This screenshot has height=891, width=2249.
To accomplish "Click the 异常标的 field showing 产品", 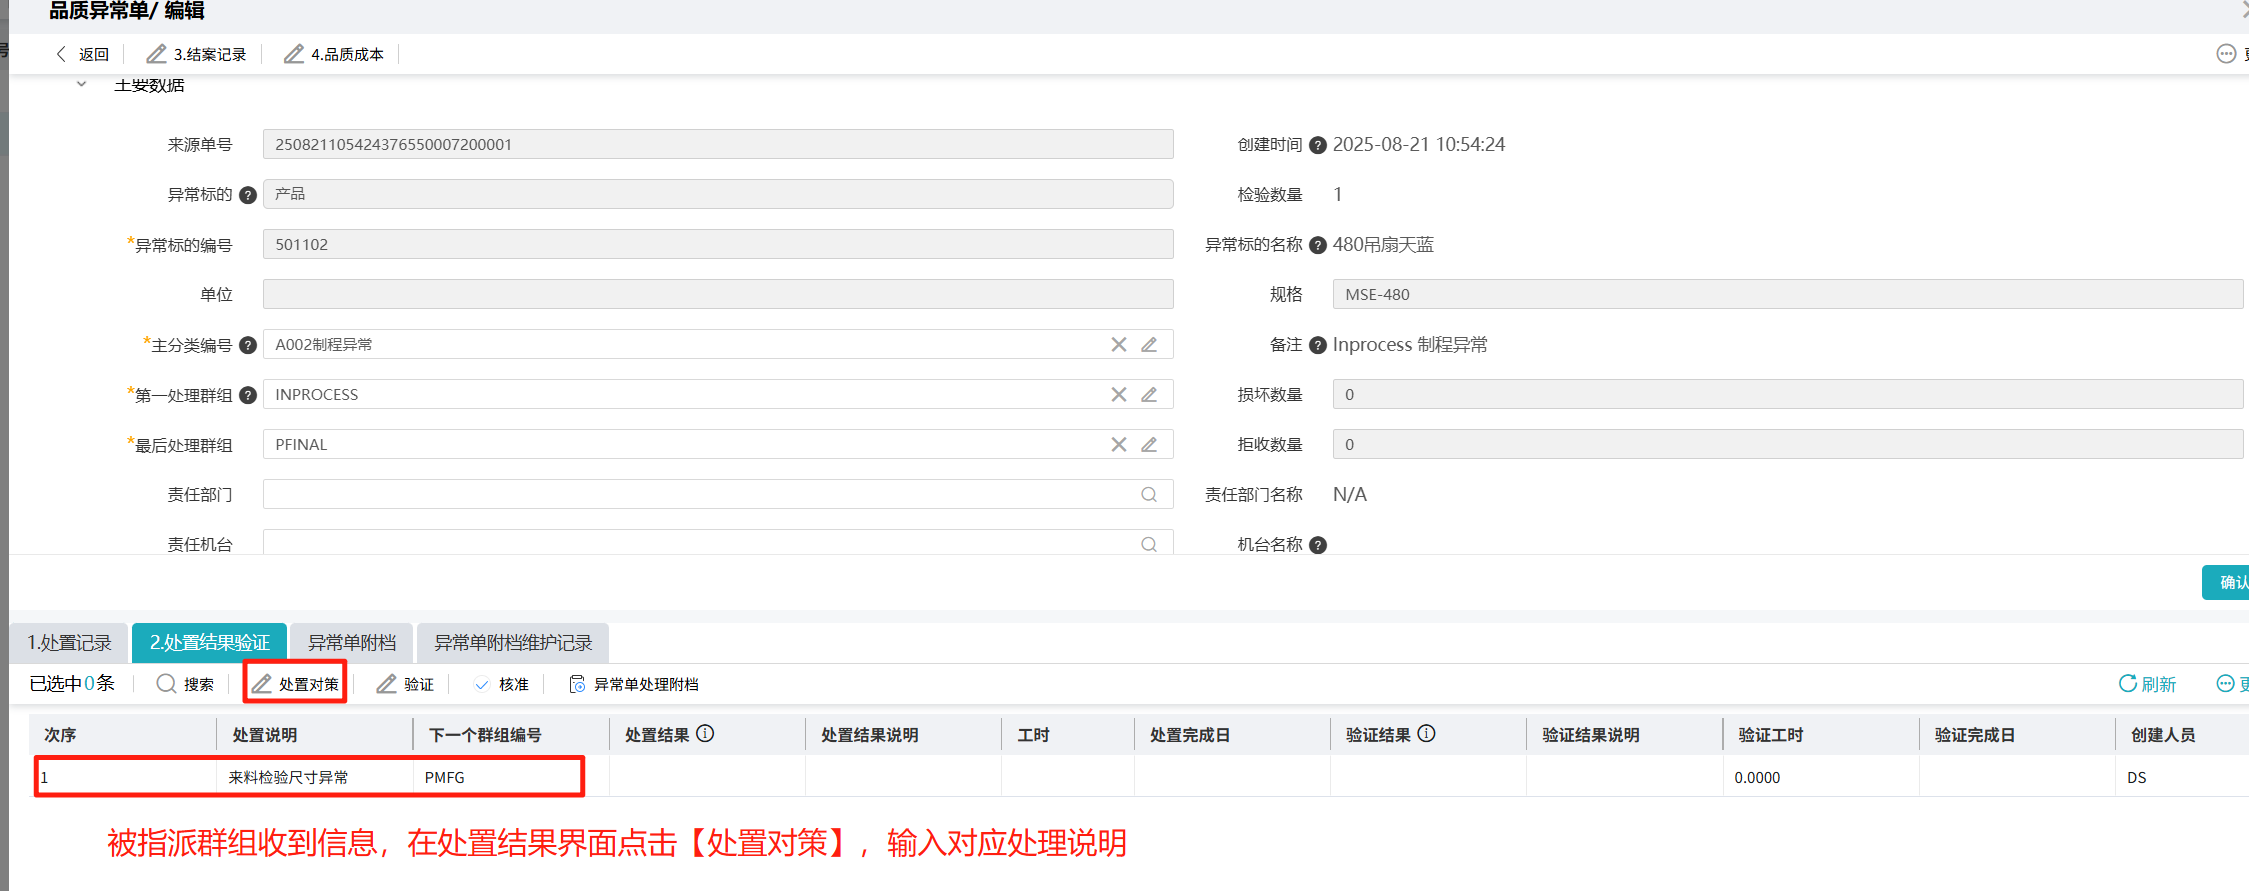I will (x=718, y=194).
